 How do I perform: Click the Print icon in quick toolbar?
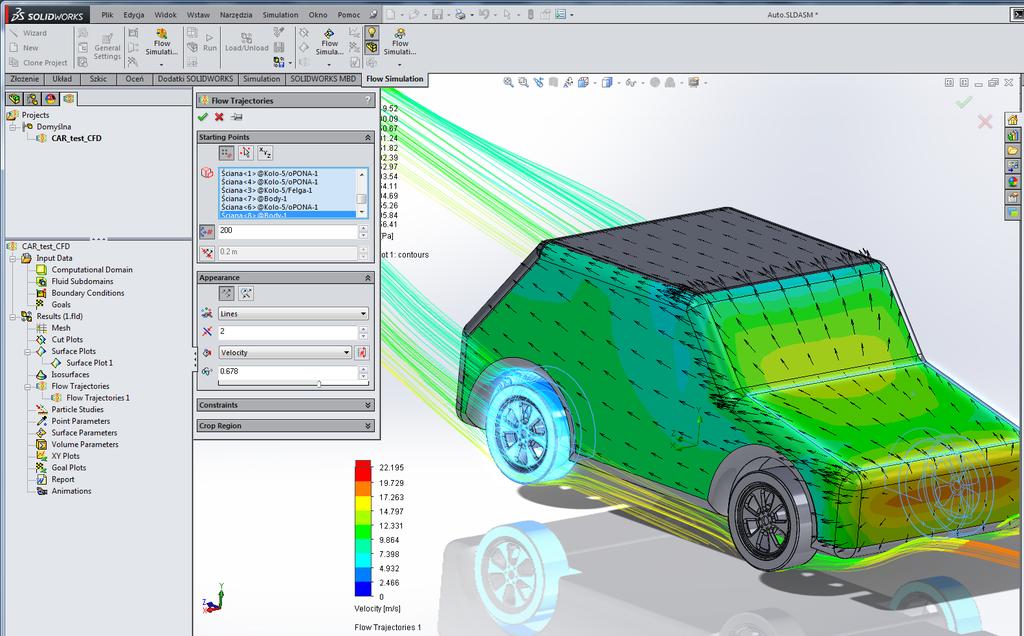(460, 14)
